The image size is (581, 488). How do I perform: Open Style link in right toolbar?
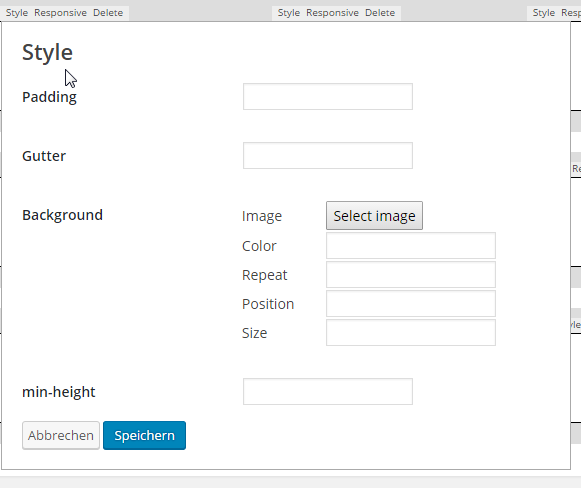544,13
